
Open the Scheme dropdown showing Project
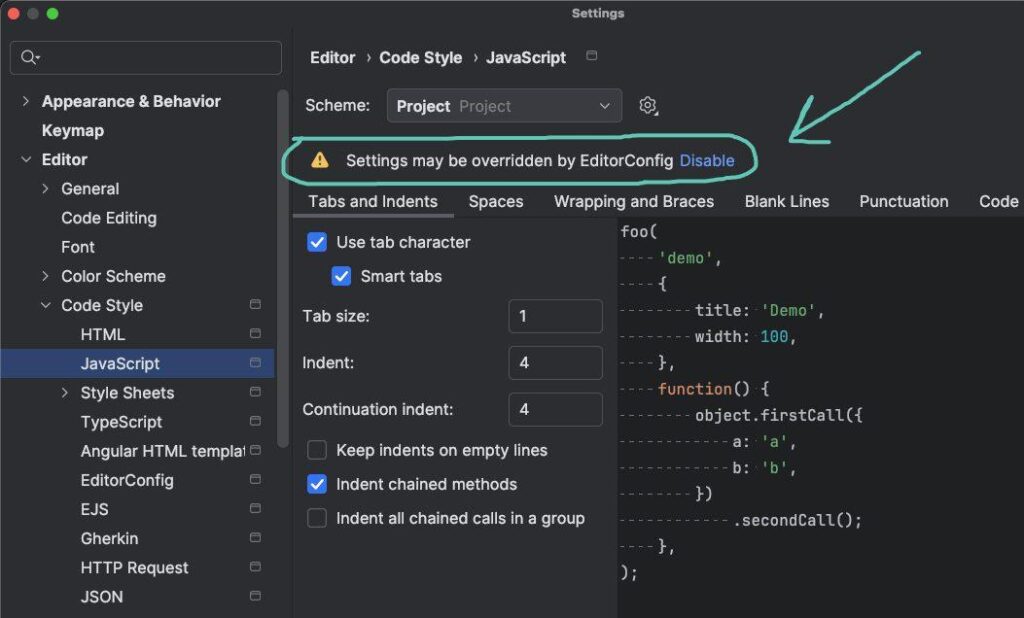[504, 106]
